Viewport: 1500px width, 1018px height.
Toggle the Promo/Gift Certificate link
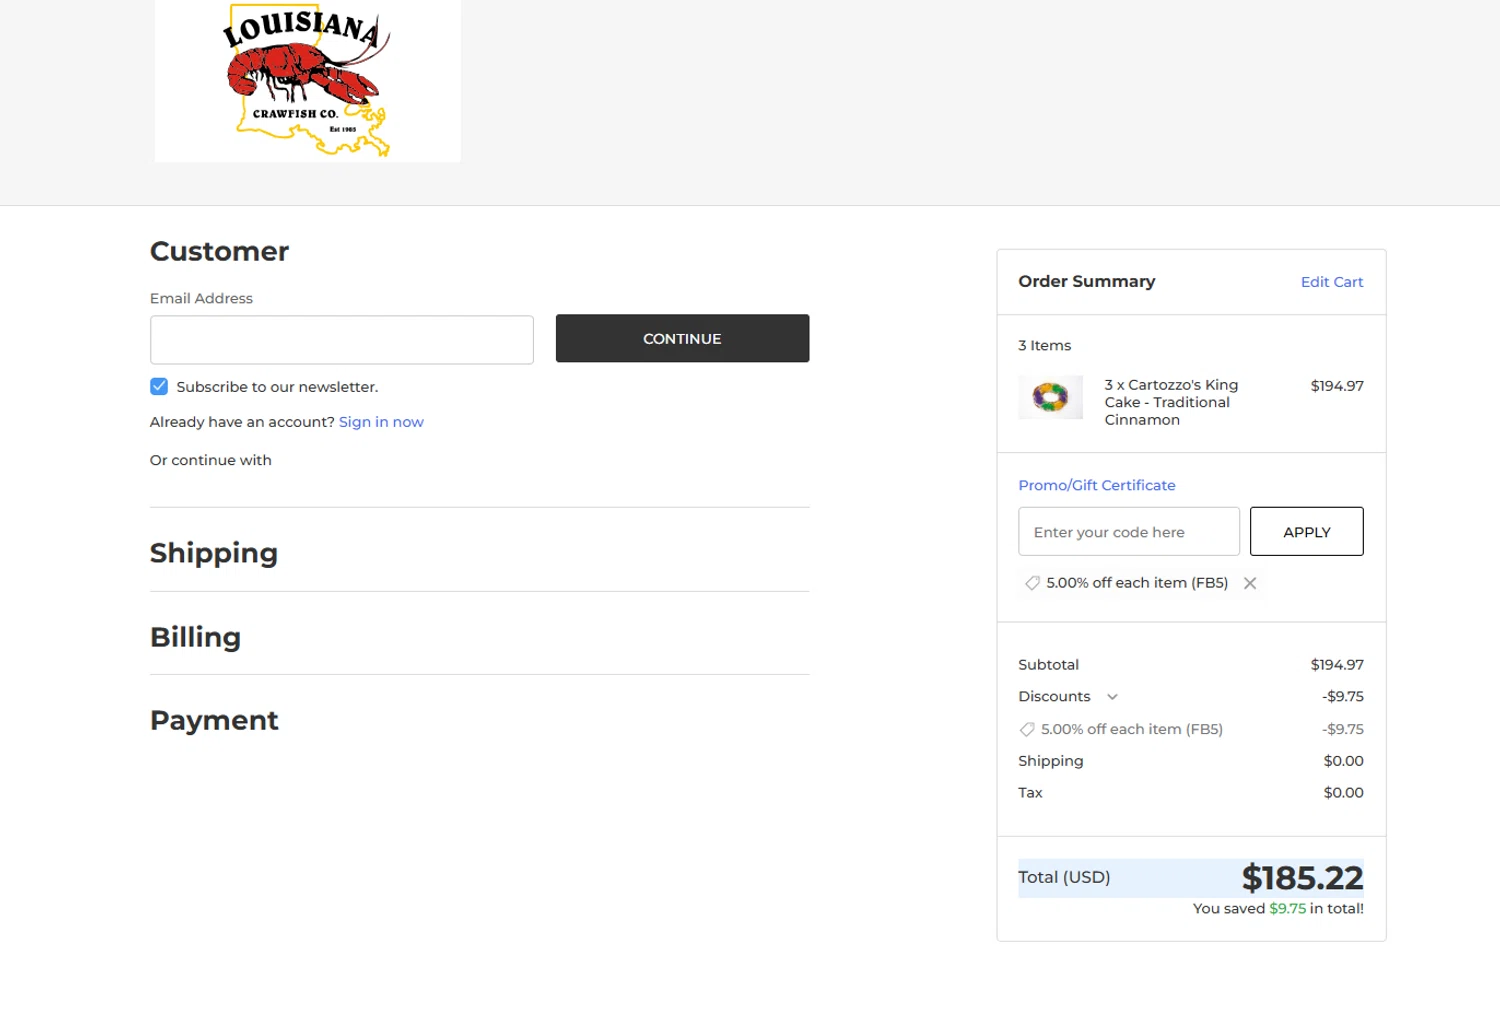coord(1097,485)
